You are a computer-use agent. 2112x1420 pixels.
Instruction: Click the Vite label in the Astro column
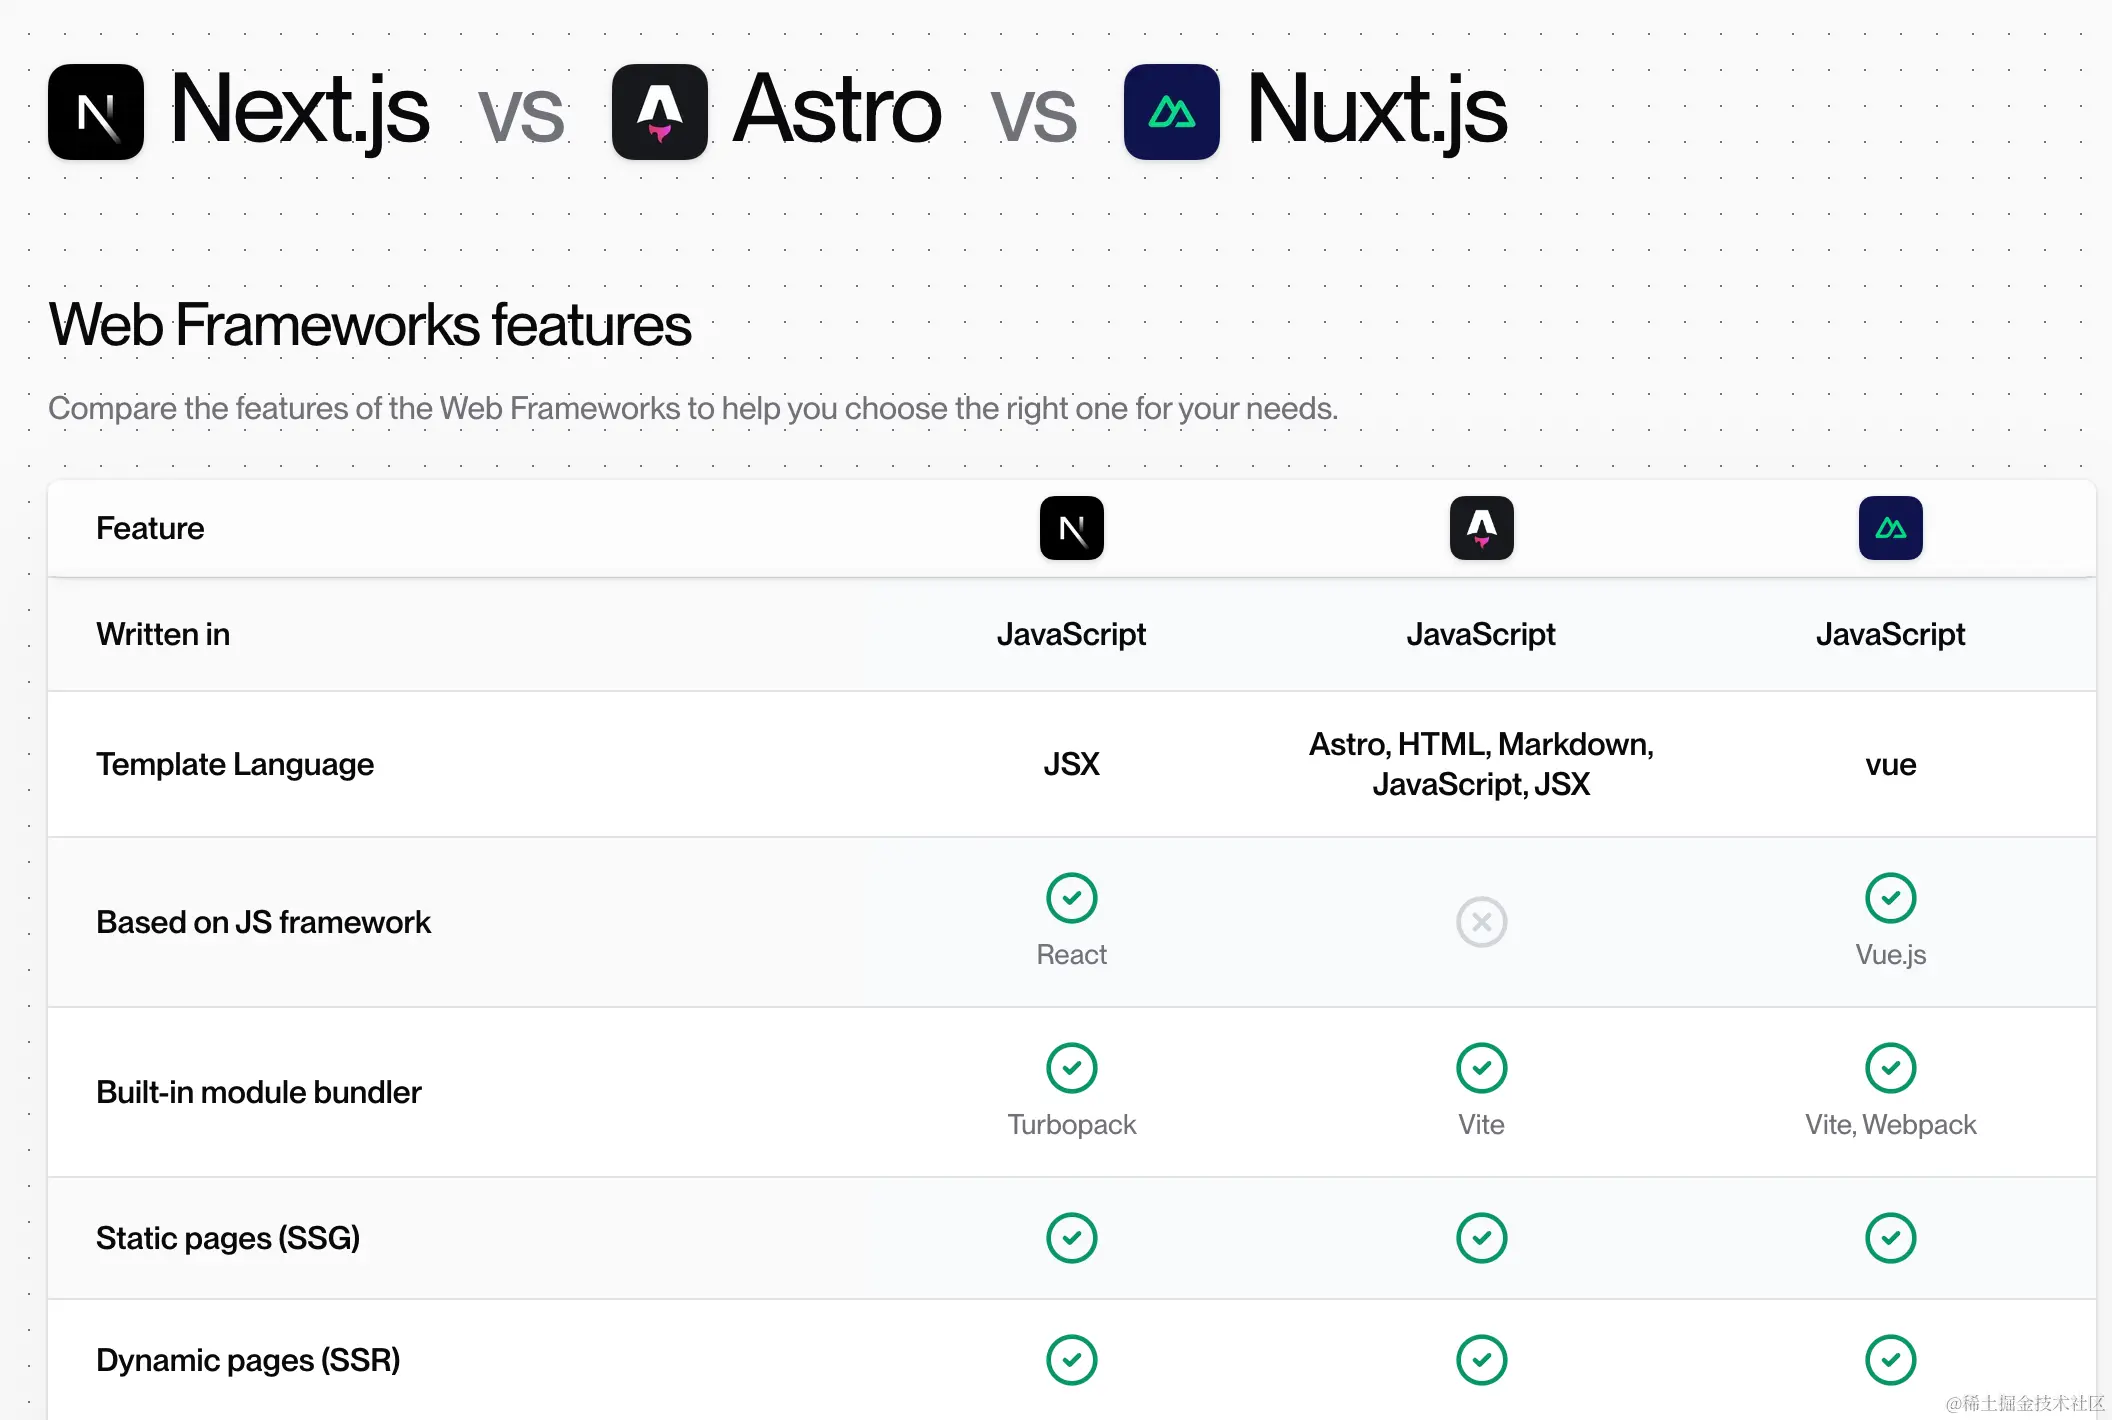[x=1482, y=1125]
